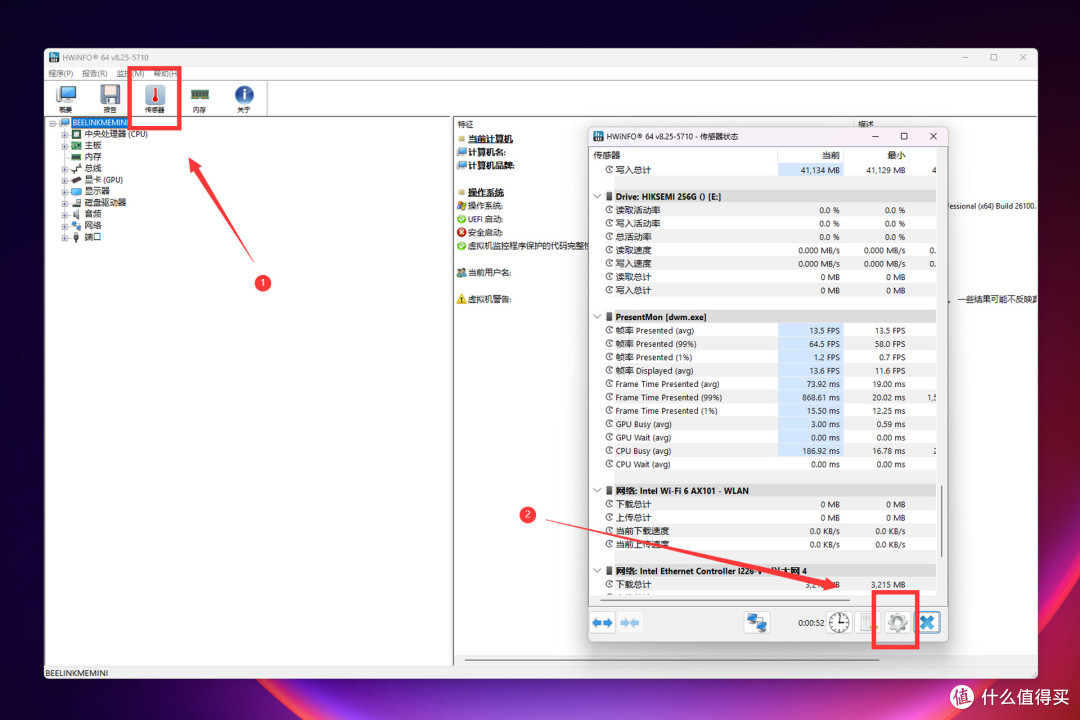Image resolution: width=1080 pixels, height=720 pixels.
Task: Click the sensor window vertical scrollbar
Action: click(941, 522)
